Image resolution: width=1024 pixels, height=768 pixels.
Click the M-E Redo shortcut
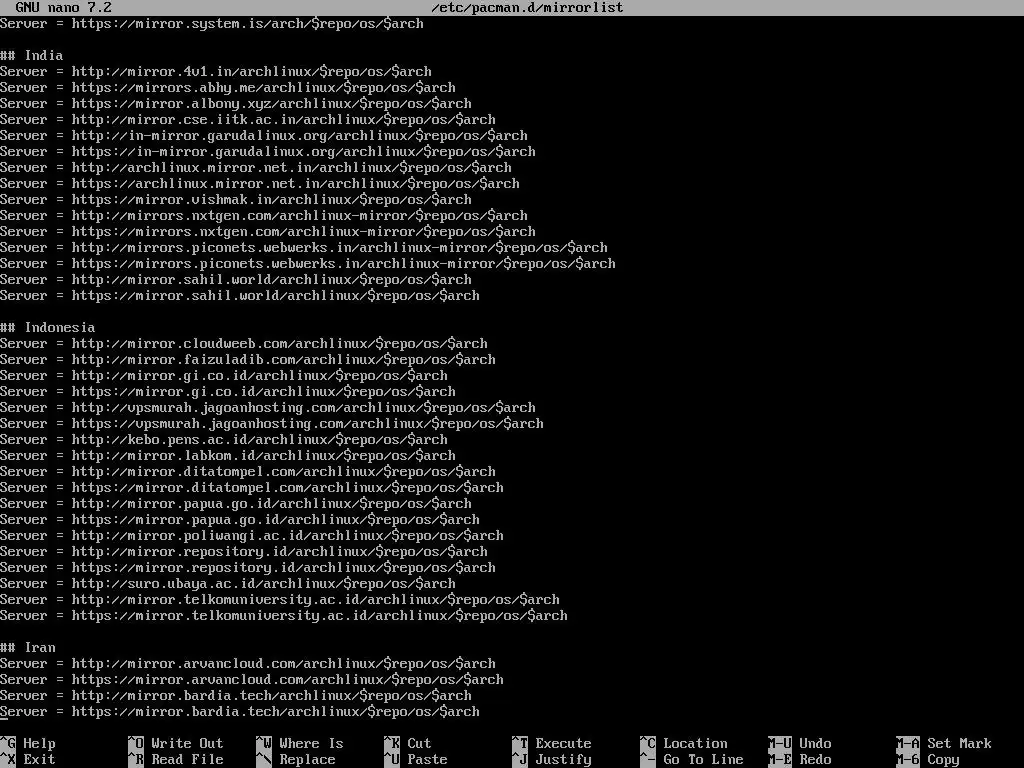click(x=800, y=760)
